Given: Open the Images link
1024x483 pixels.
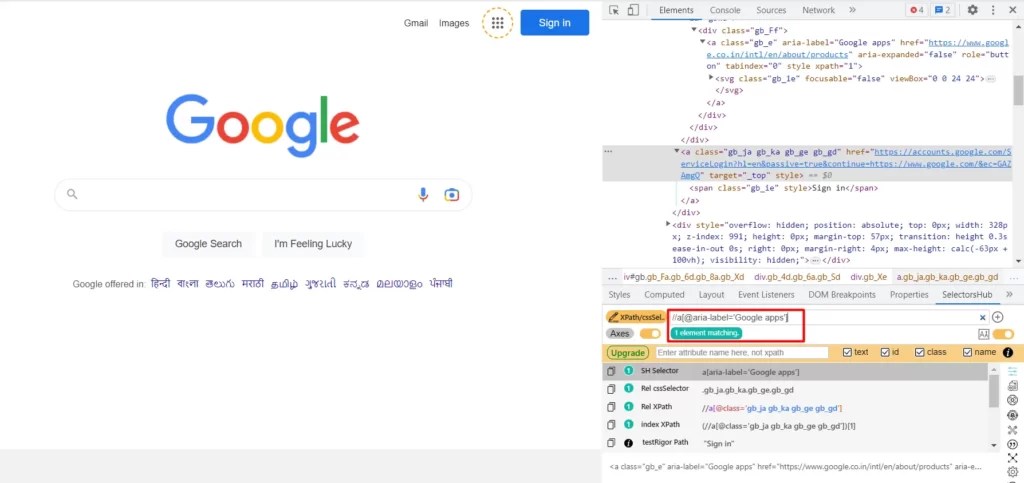Looking at the screenshot, I should pos(454,23).
